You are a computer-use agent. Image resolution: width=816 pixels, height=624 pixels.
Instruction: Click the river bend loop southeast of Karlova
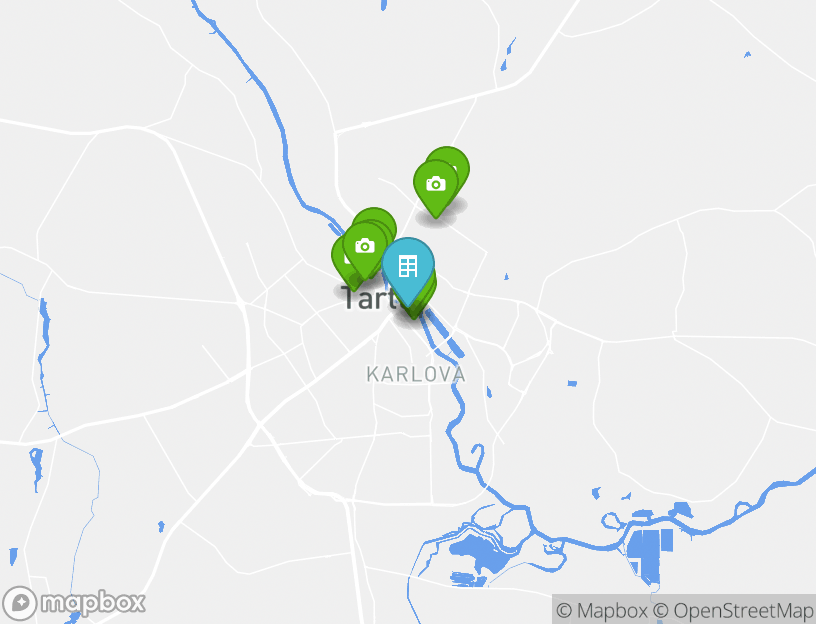click(x=477, y=458)
